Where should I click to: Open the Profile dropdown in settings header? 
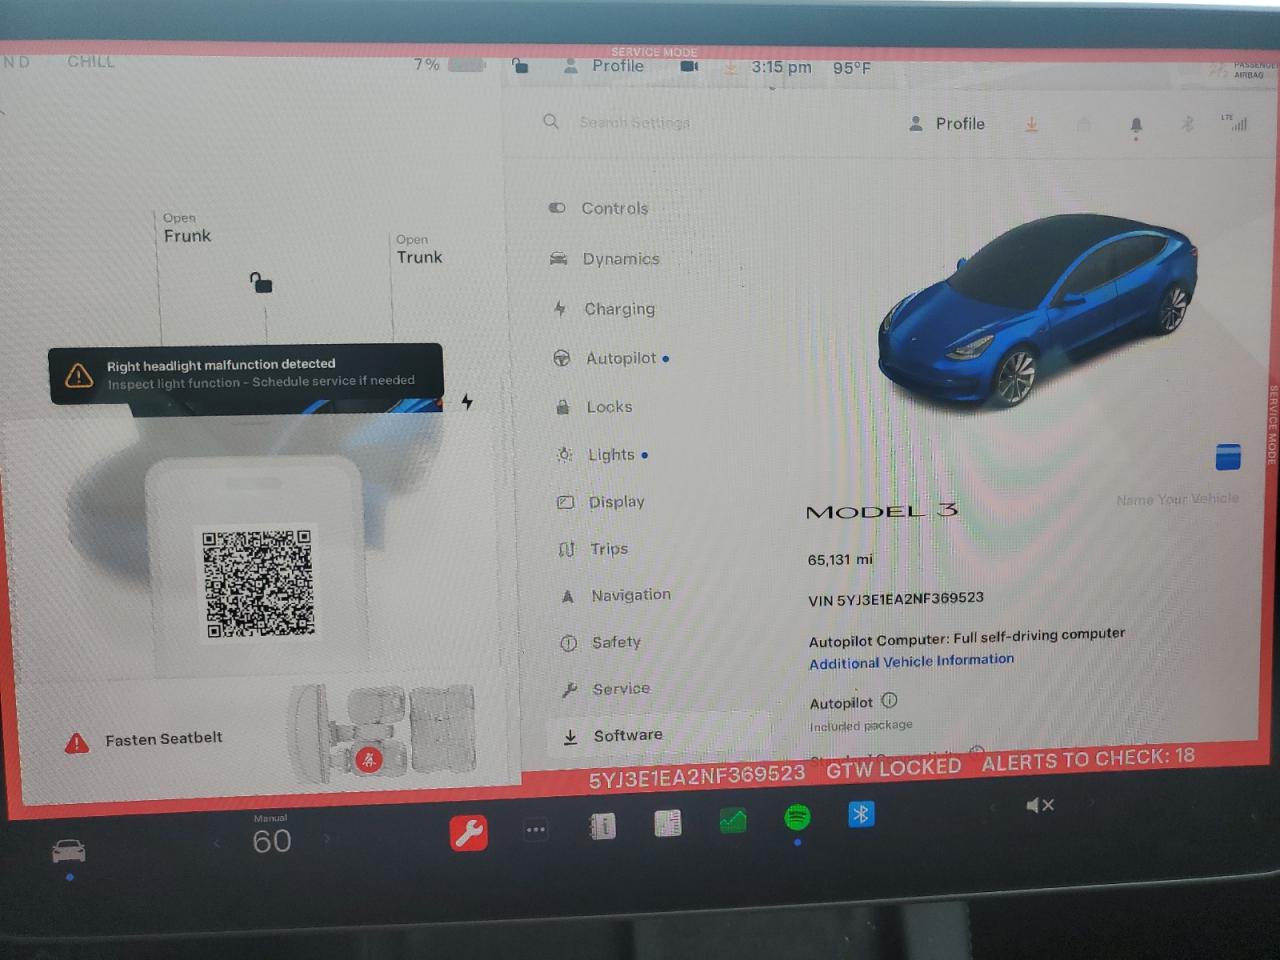pyautogui.click(x=947, y=124)
